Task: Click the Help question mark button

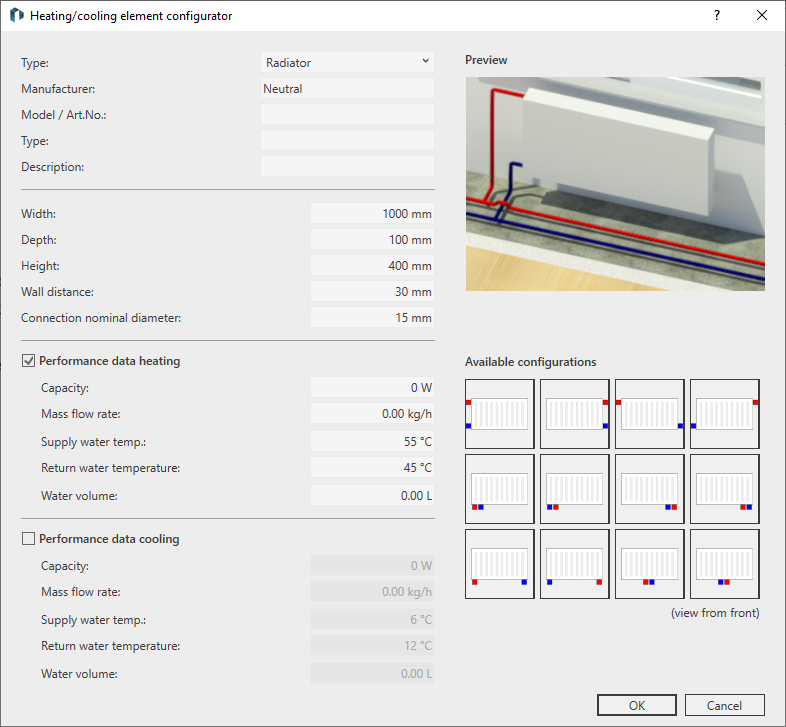Action: [717, 16]
